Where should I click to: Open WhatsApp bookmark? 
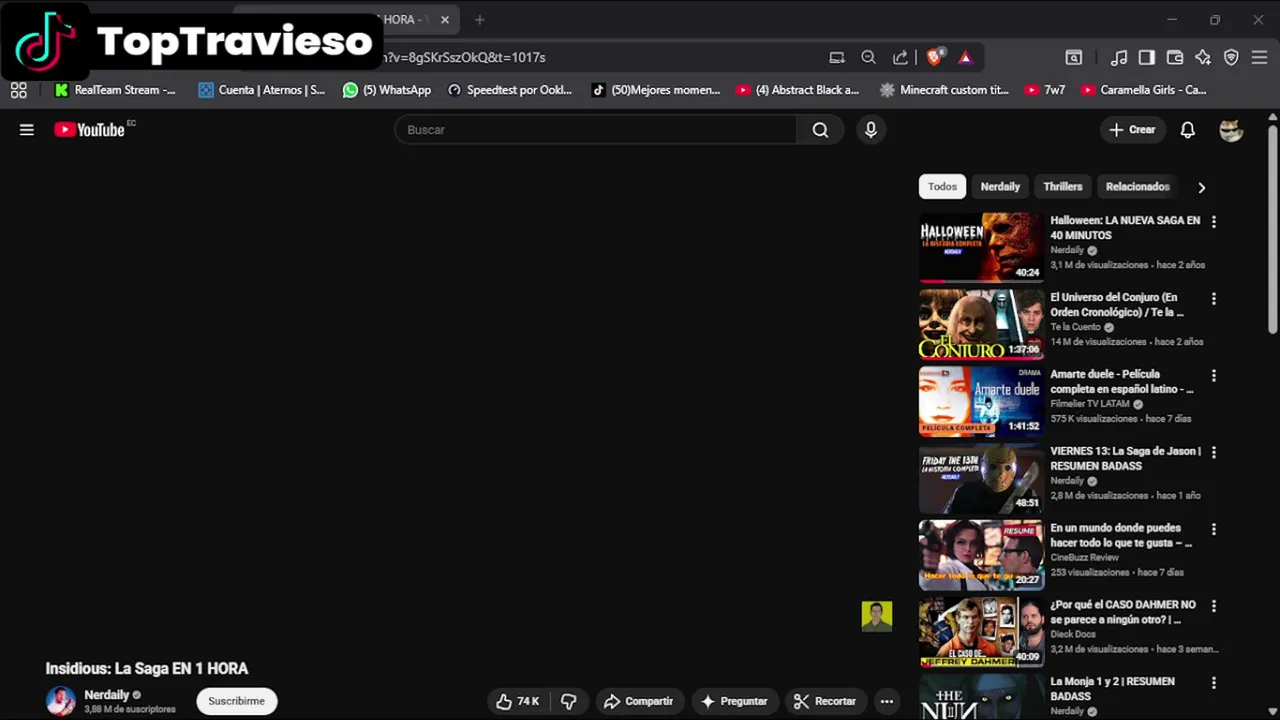point(387,90)
